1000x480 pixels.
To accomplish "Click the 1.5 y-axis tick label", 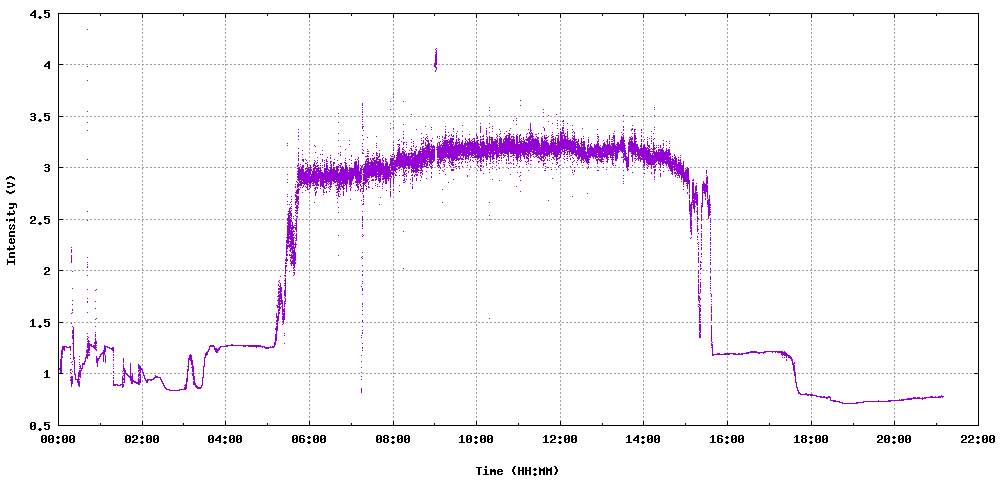I will pos(41,323).
